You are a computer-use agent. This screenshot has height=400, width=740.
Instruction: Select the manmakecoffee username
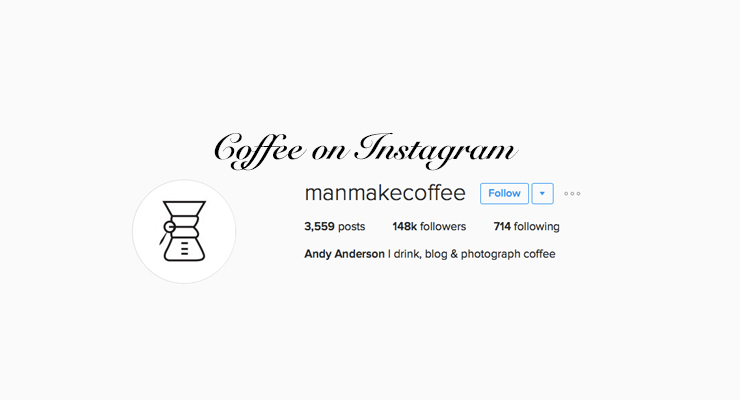[385, 193]
